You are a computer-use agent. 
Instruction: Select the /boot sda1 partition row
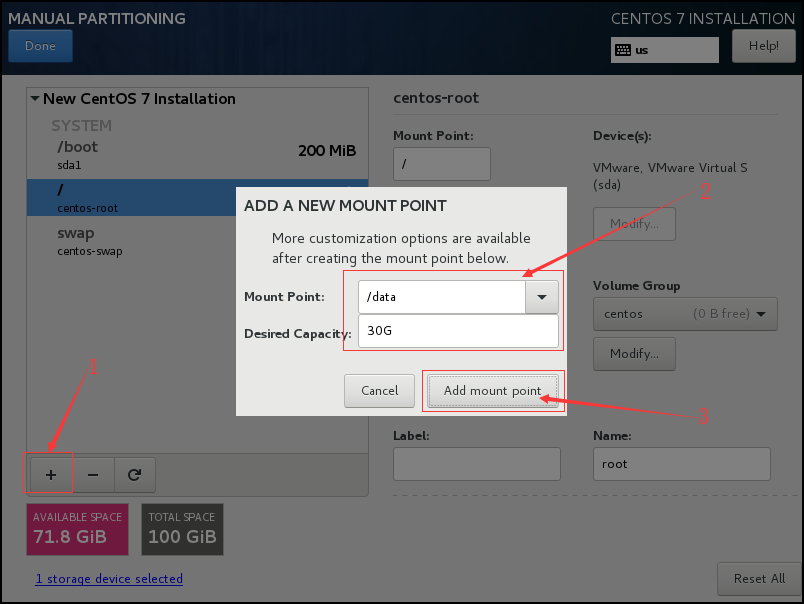[197, 155]
